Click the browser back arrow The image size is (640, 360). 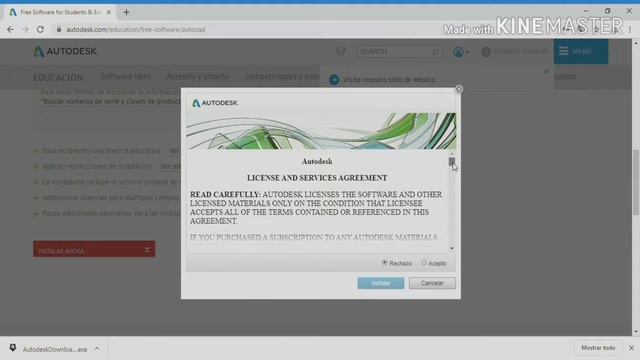(x=10, y=29)
